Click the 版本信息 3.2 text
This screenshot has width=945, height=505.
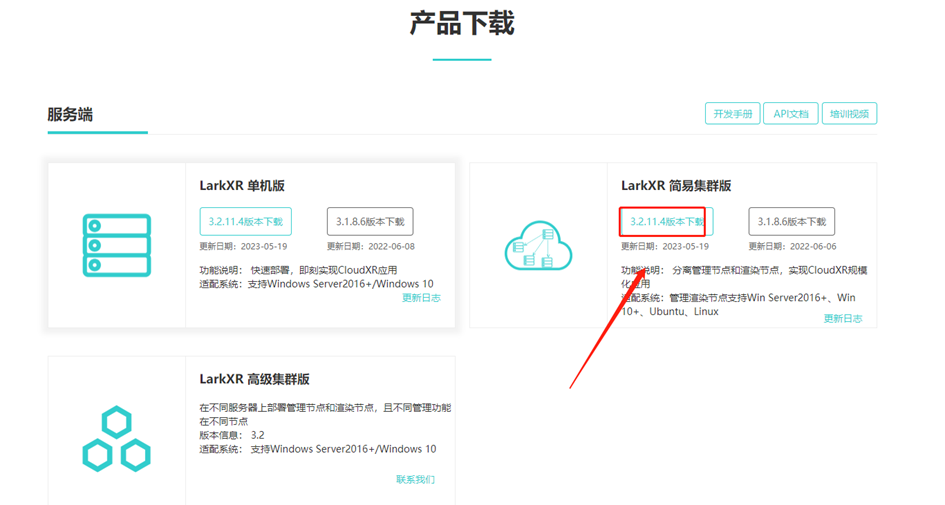(232, 435)
